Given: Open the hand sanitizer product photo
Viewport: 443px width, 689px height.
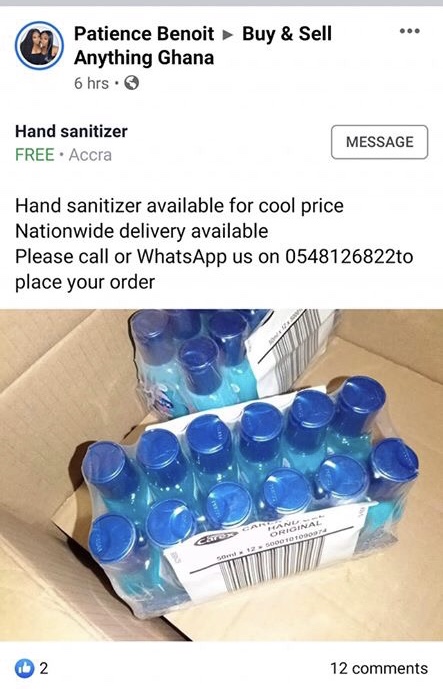Looking at the screenshot, I should 222,475.
